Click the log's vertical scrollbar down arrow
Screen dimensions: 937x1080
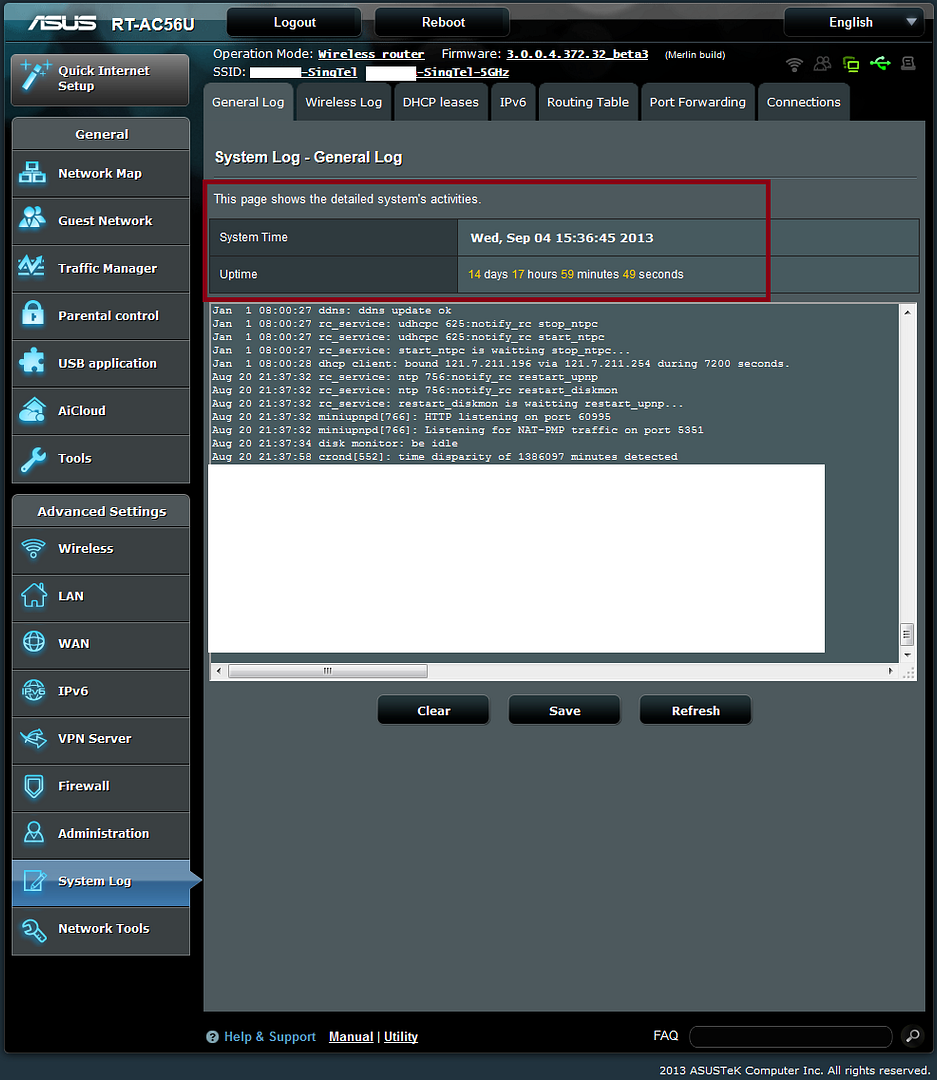pyautogui.click(x=908, y=655)
